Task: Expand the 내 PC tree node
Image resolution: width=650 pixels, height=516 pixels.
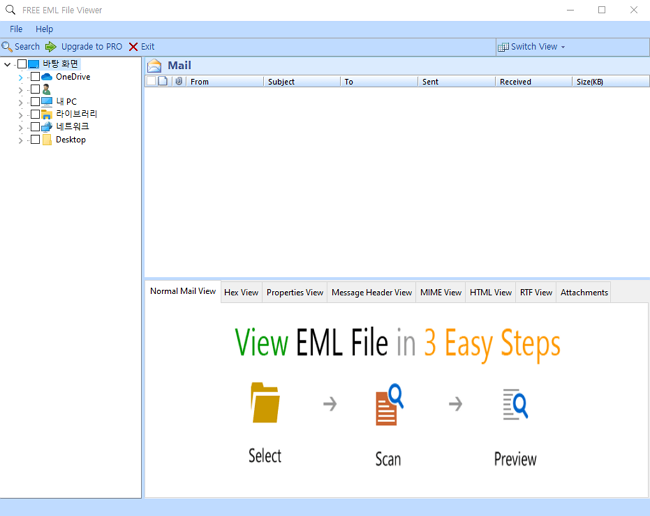Action: pyautogui.click(x=21, y=102)
